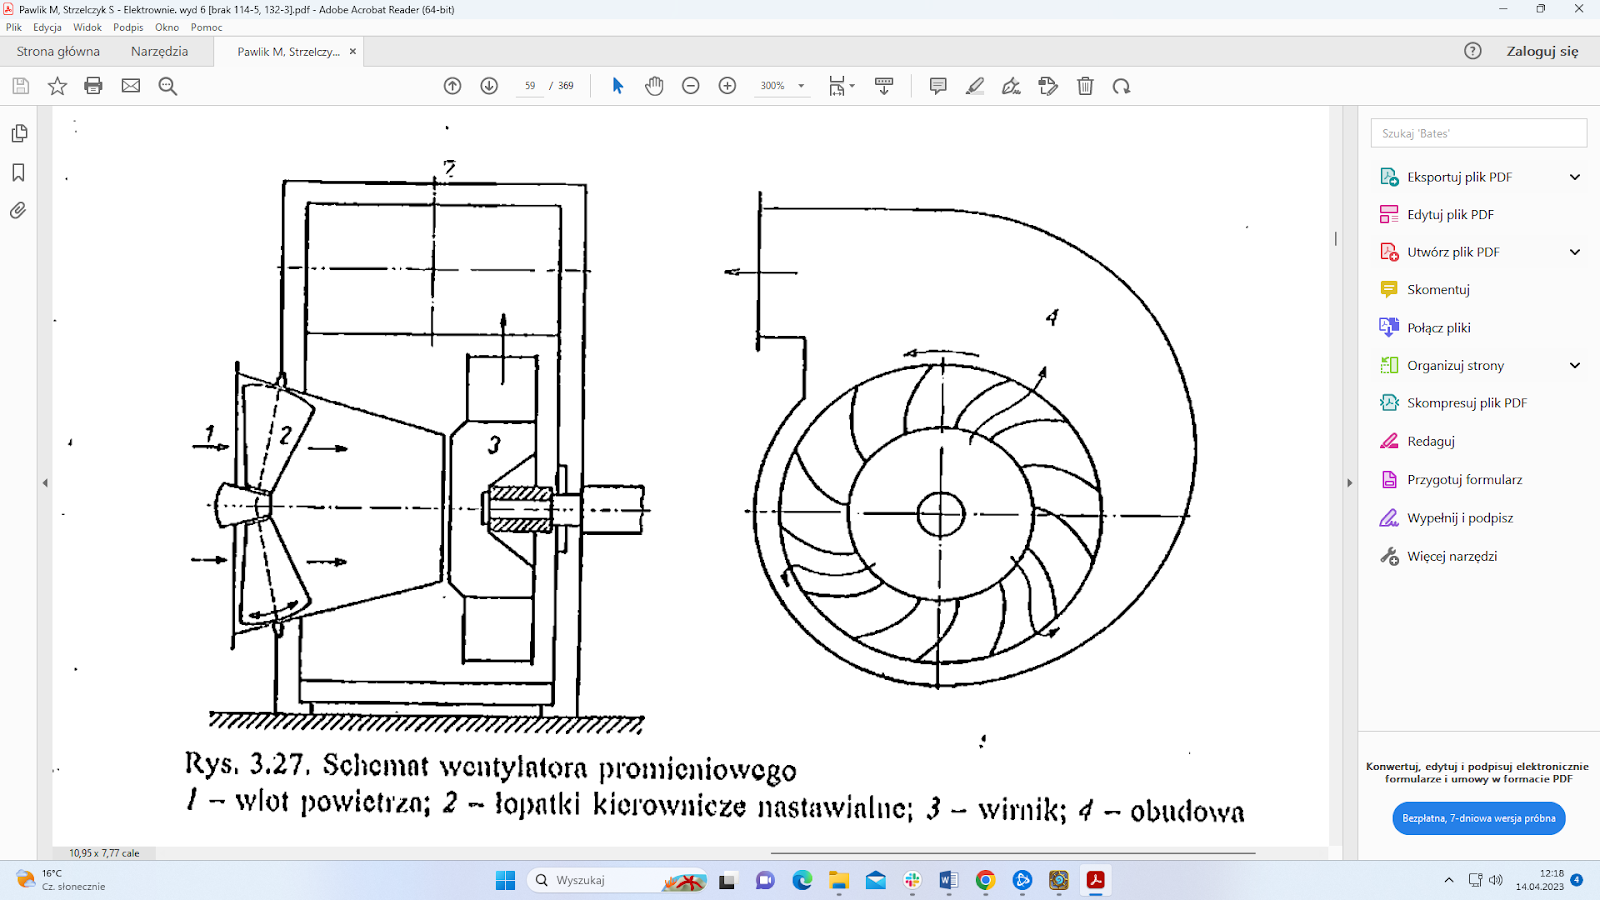Click the print file icon

click(93, 86)
